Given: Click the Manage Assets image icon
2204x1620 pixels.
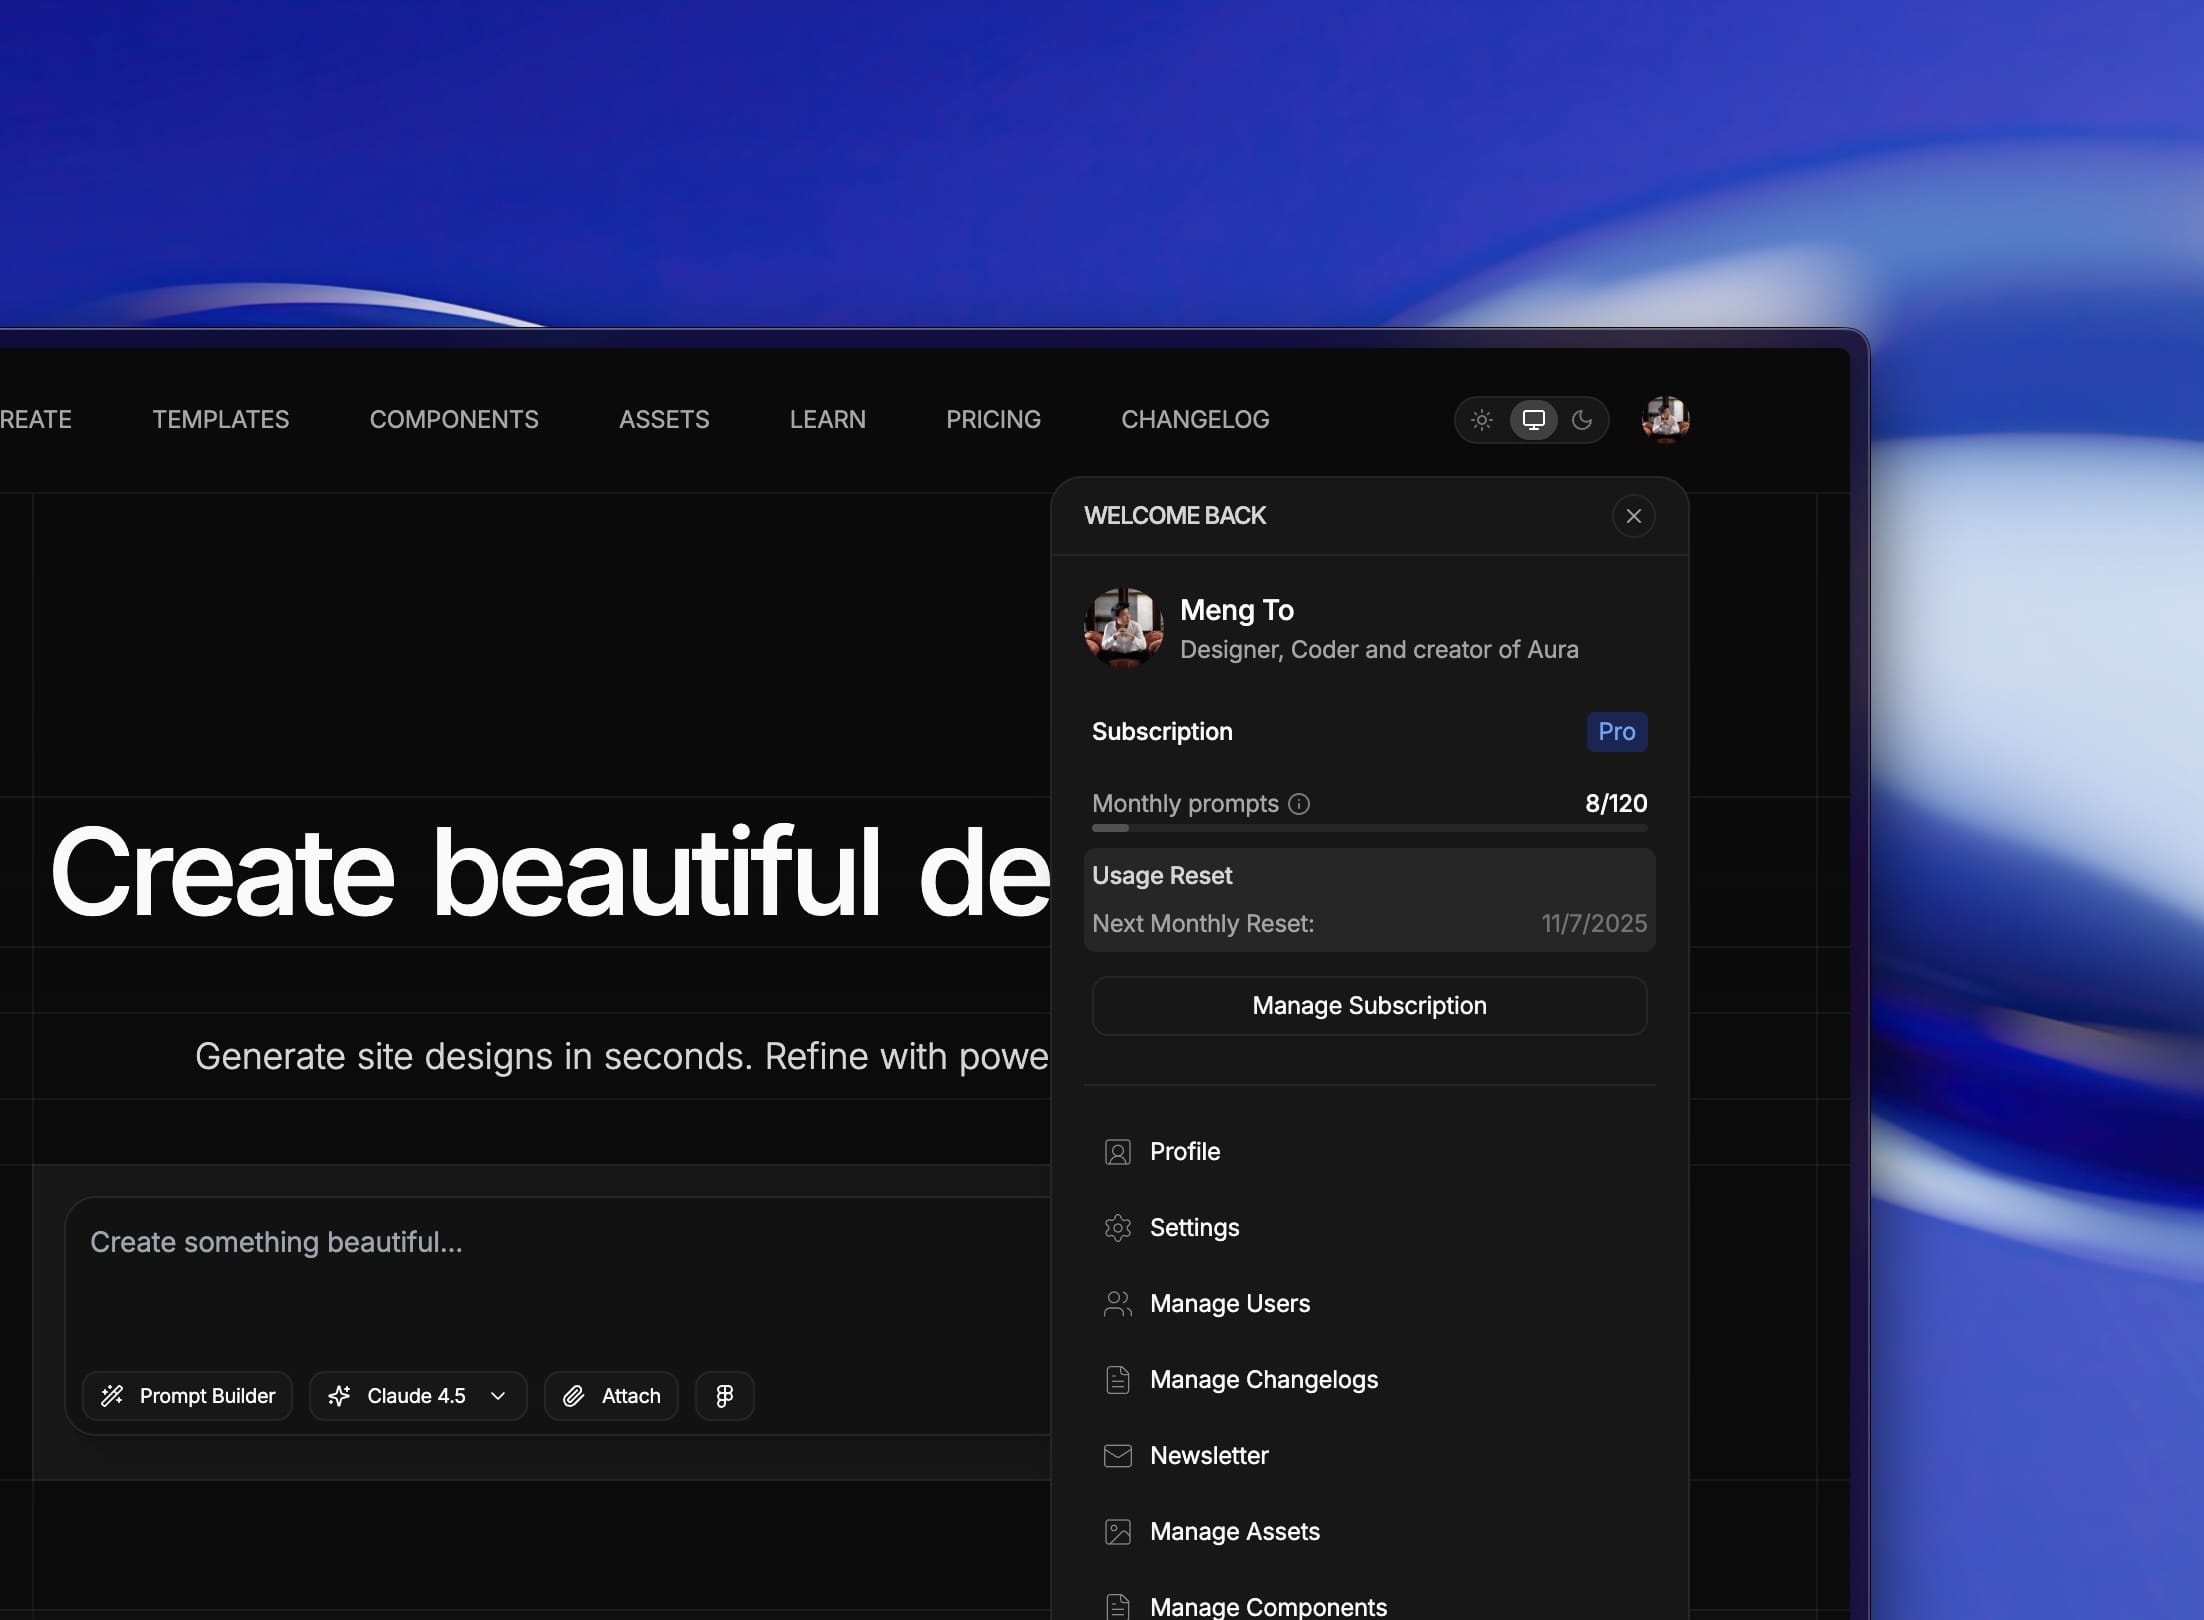Looking at the screenshot, I should tap(1117, 1531).
